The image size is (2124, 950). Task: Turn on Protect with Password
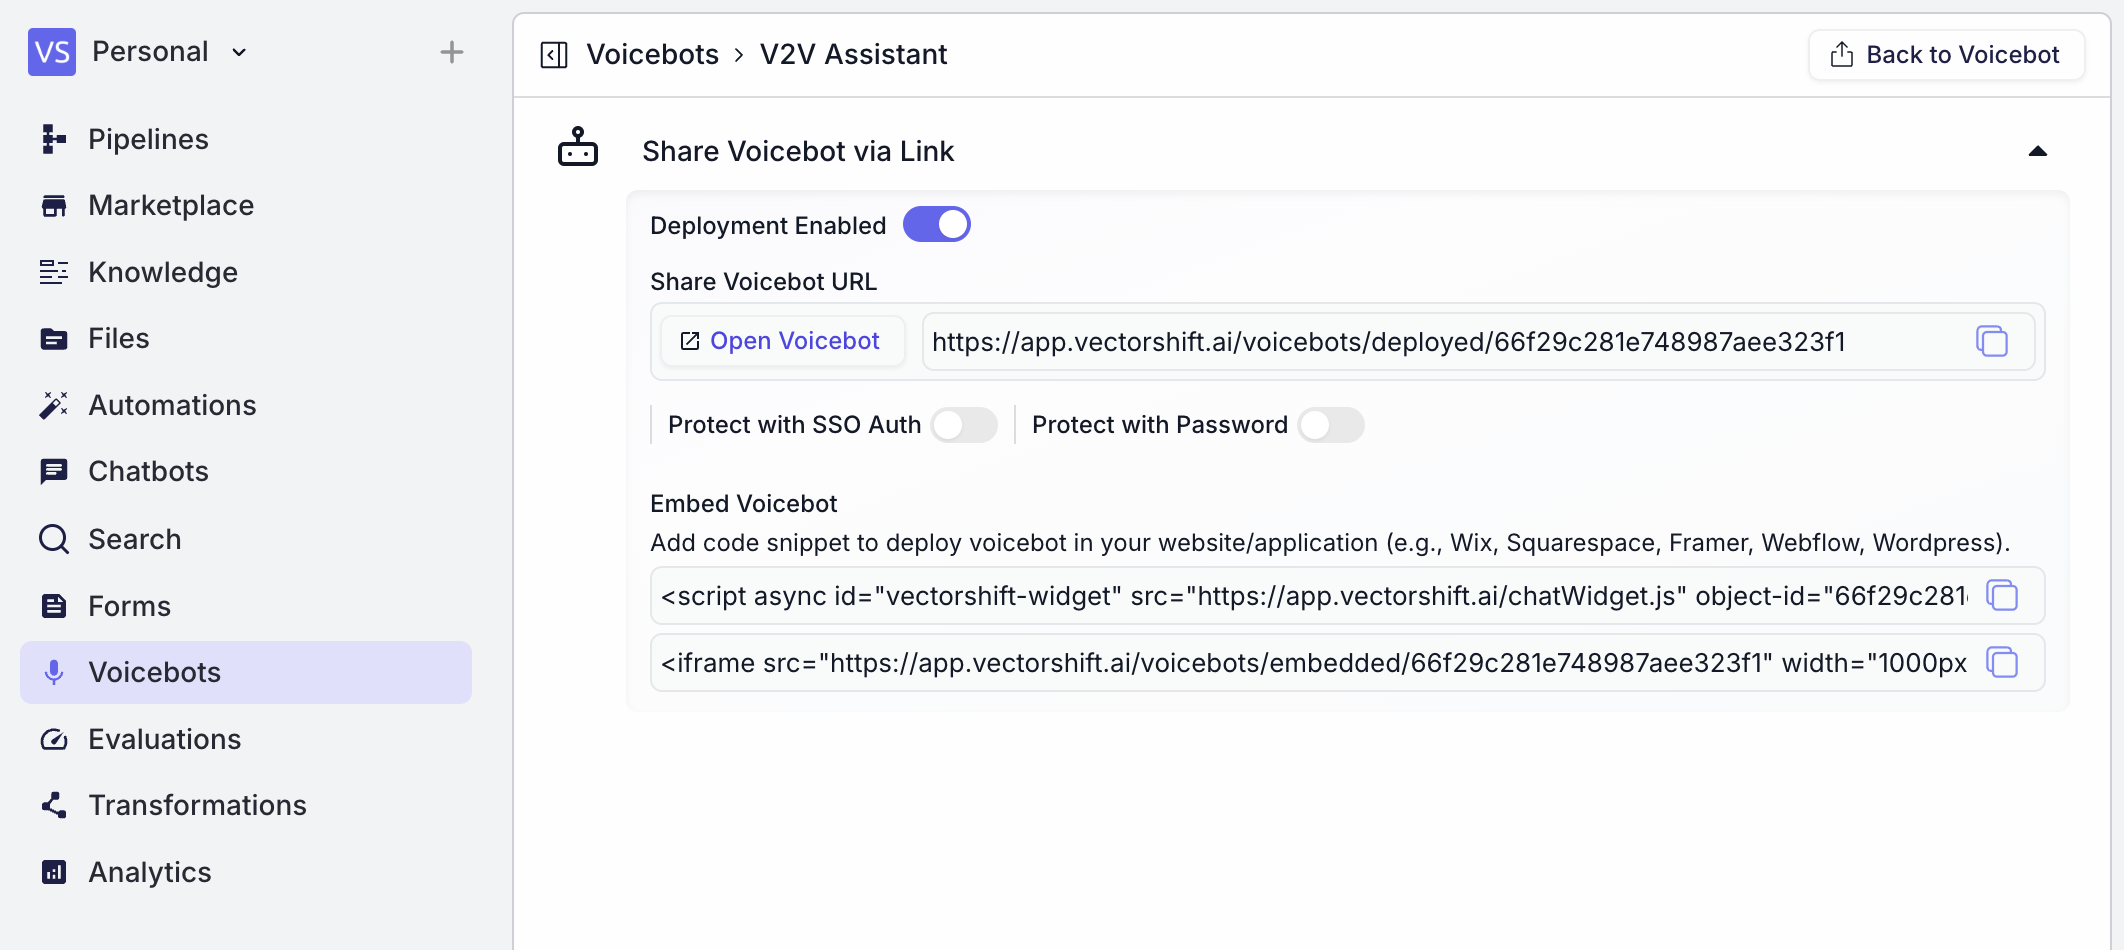click(1331, 425)
